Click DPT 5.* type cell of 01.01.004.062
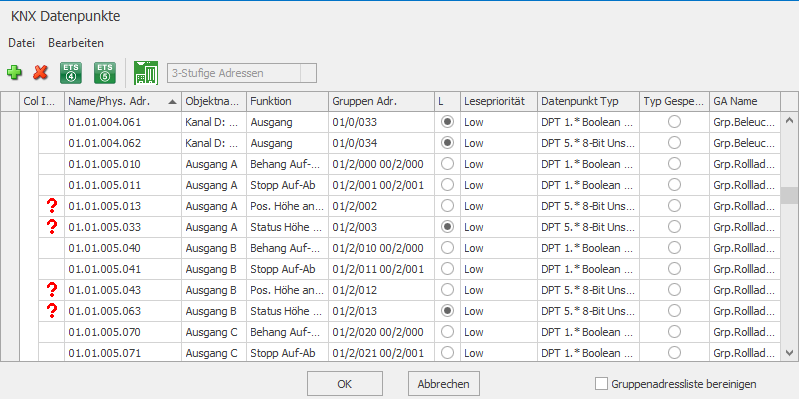The width and height of the screenshot is (799, 399). pos(589,143)
